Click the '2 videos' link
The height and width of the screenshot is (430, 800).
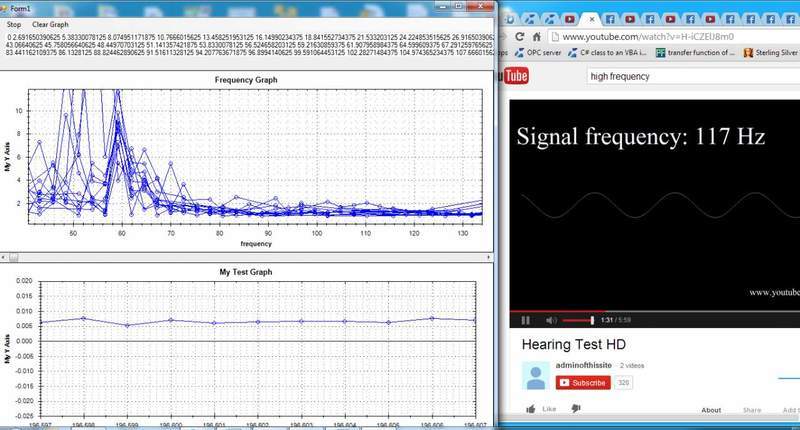pos(632,366)
